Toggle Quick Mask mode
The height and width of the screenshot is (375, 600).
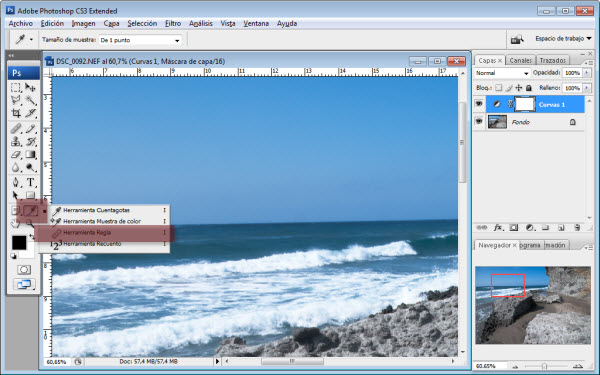[24, 270]
